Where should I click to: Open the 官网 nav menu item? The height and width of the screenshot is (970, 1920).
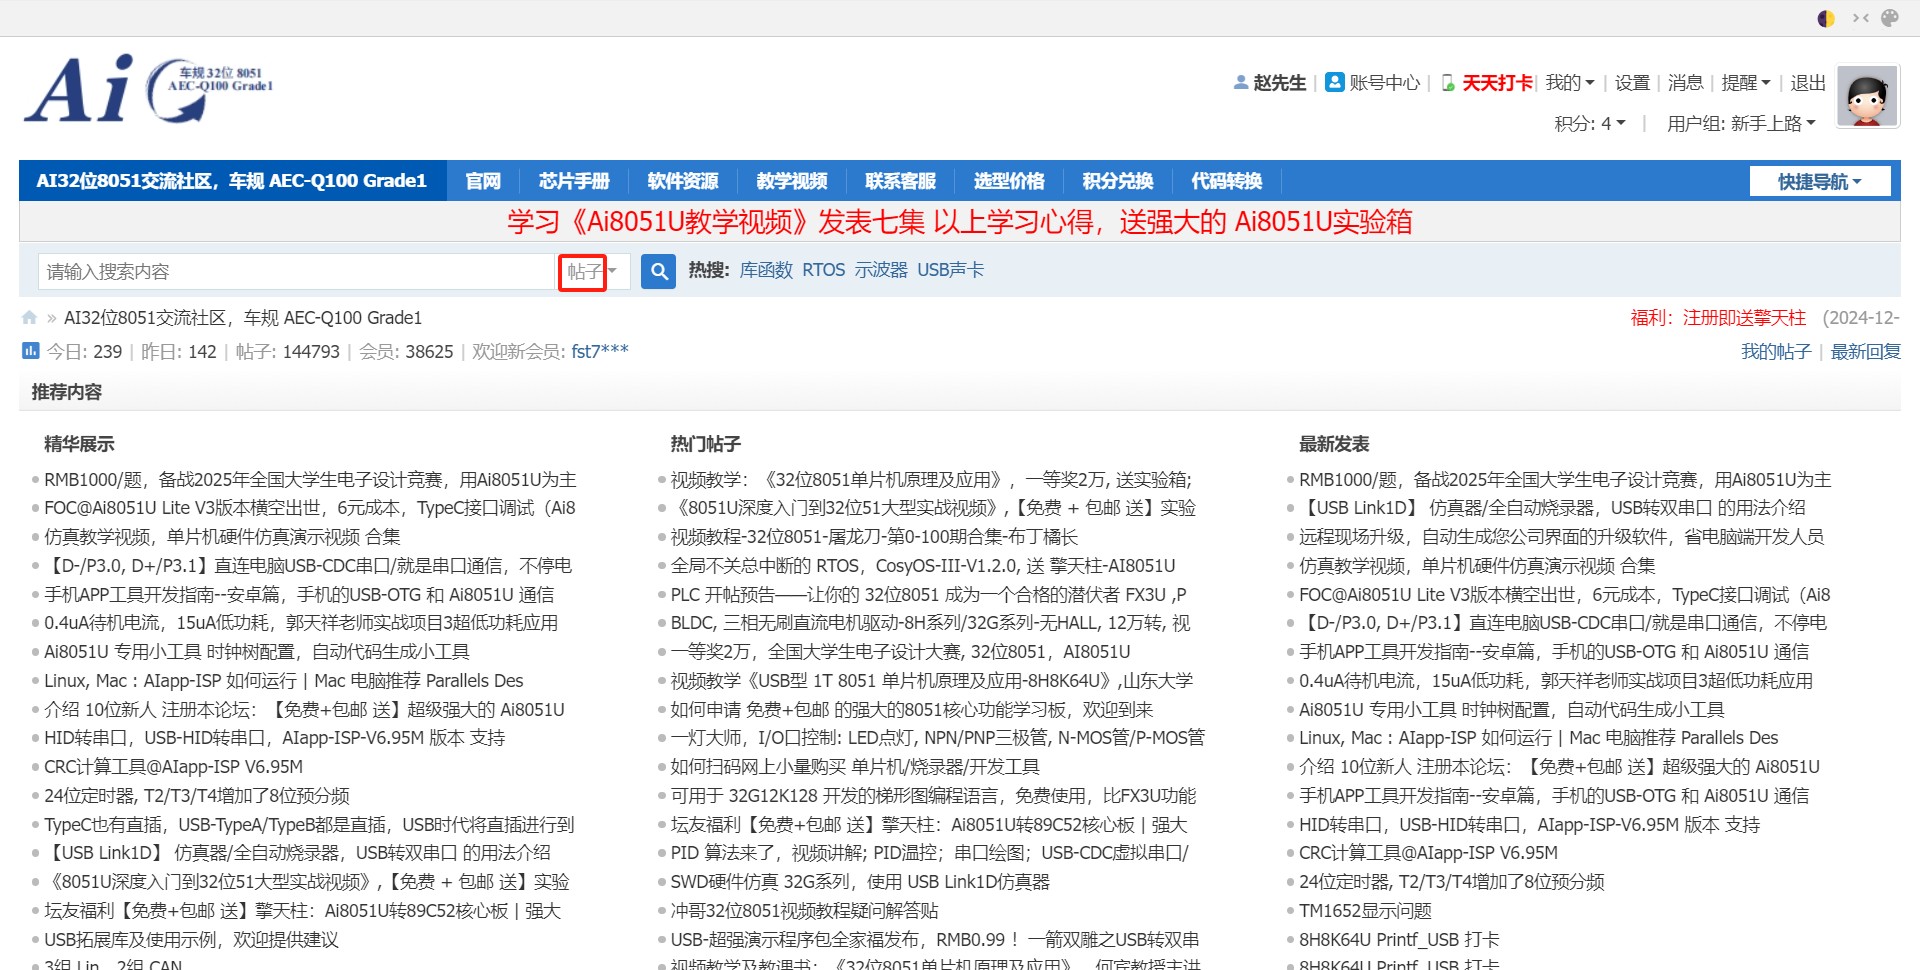coord(483,181)
